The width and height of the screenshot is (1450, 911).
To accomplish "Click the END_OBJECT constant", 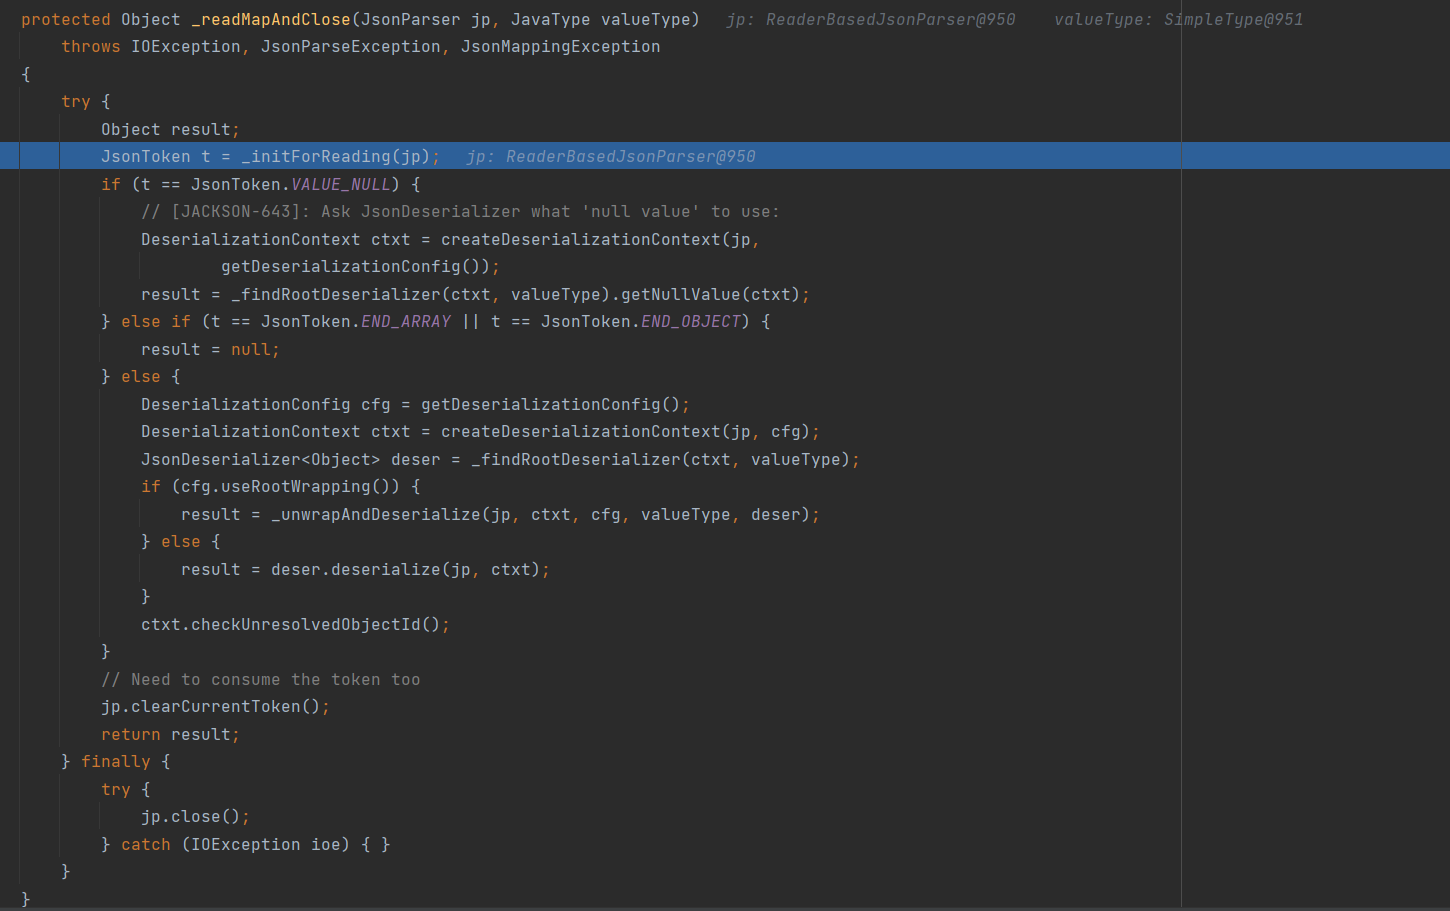I will pos(690,321).
